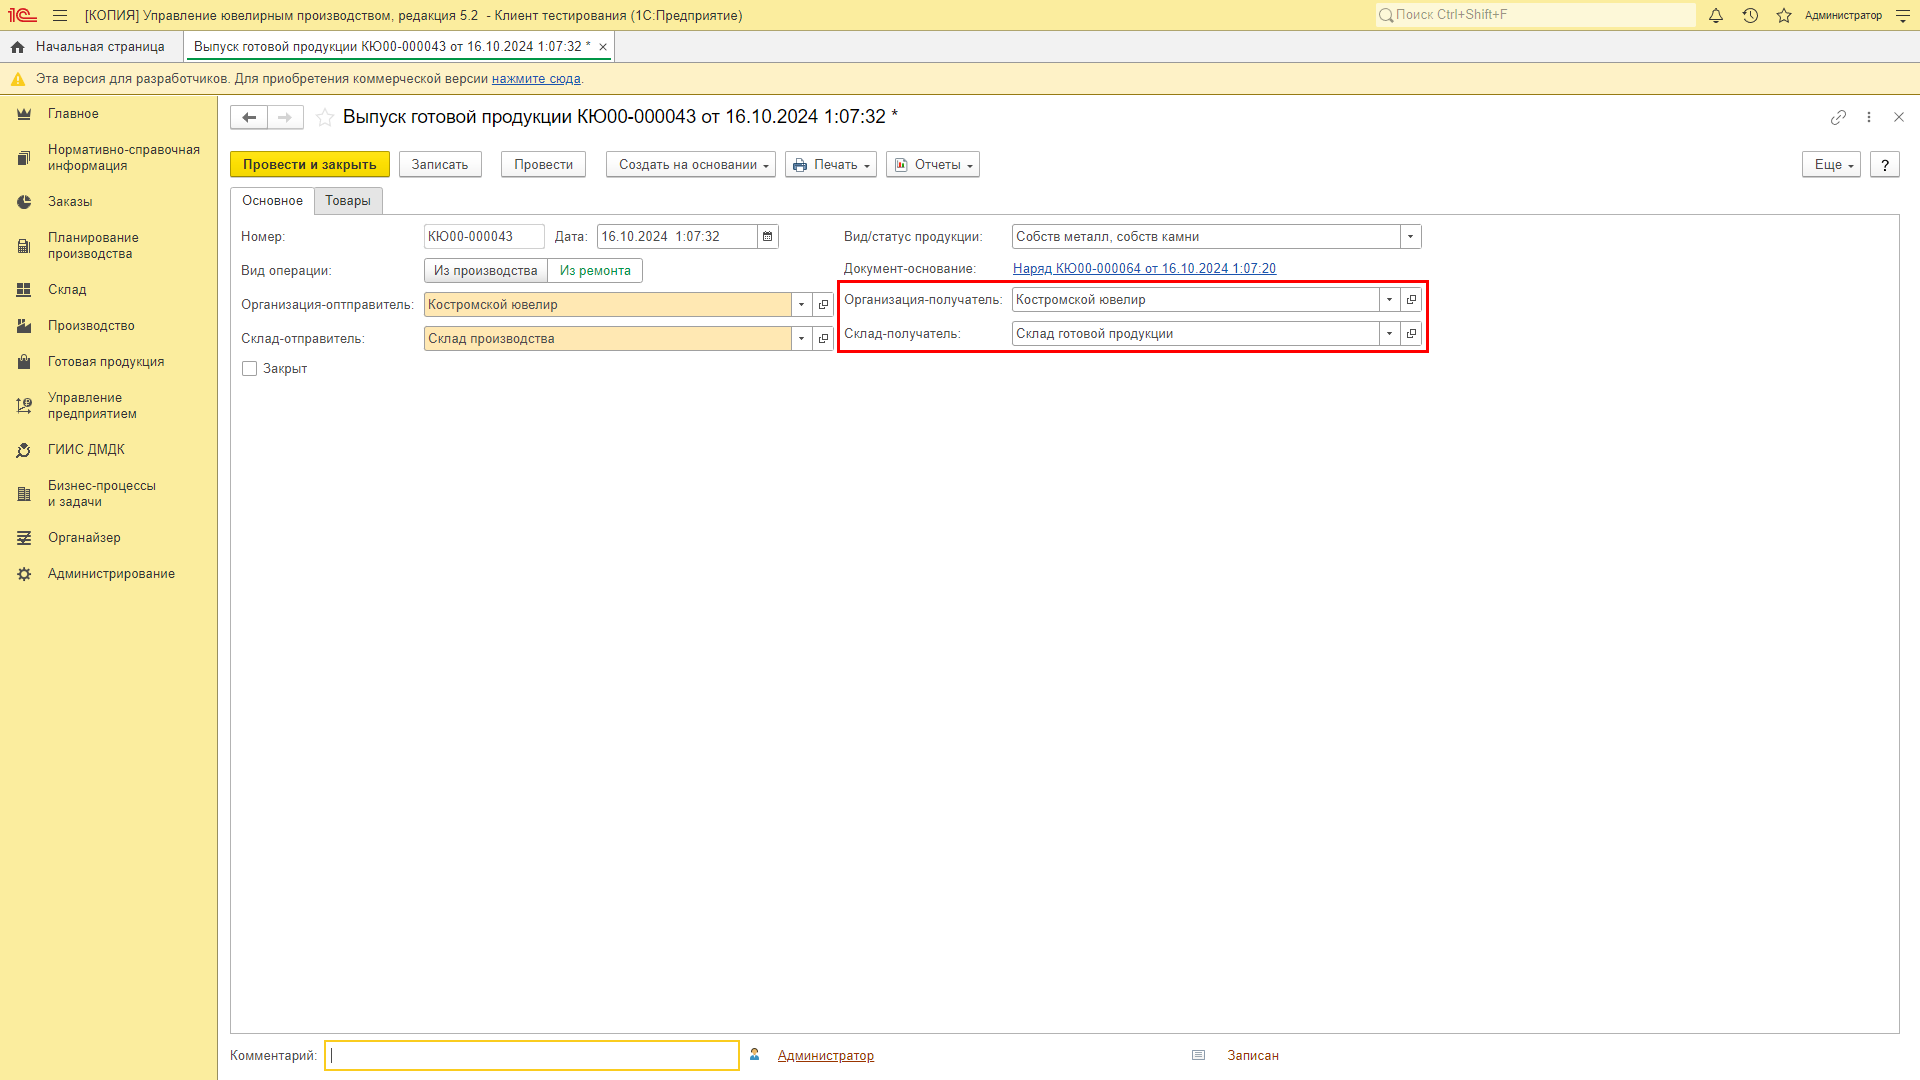Click the Номер field КЮ00-000043
The image size is (1920, 1080).
[484, 237]
